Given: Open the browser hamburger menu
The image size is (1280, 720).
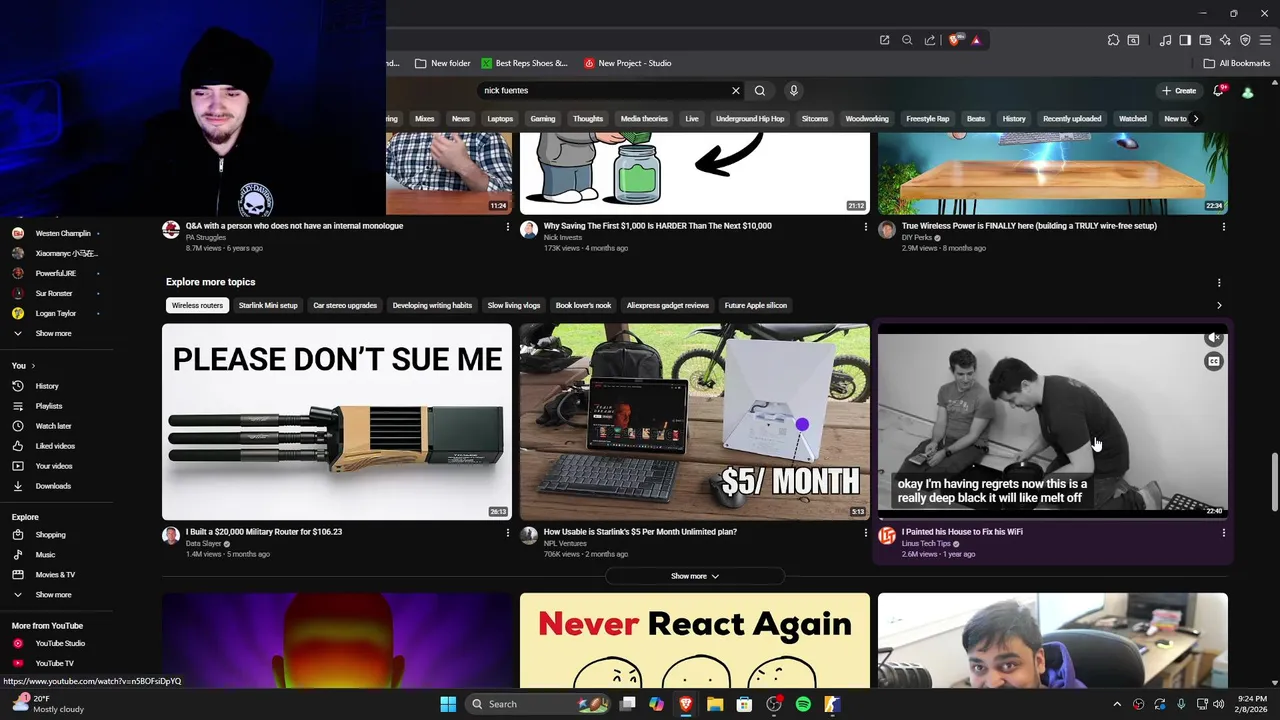Looking at the screenshot, I should [x=1265, y=40].
